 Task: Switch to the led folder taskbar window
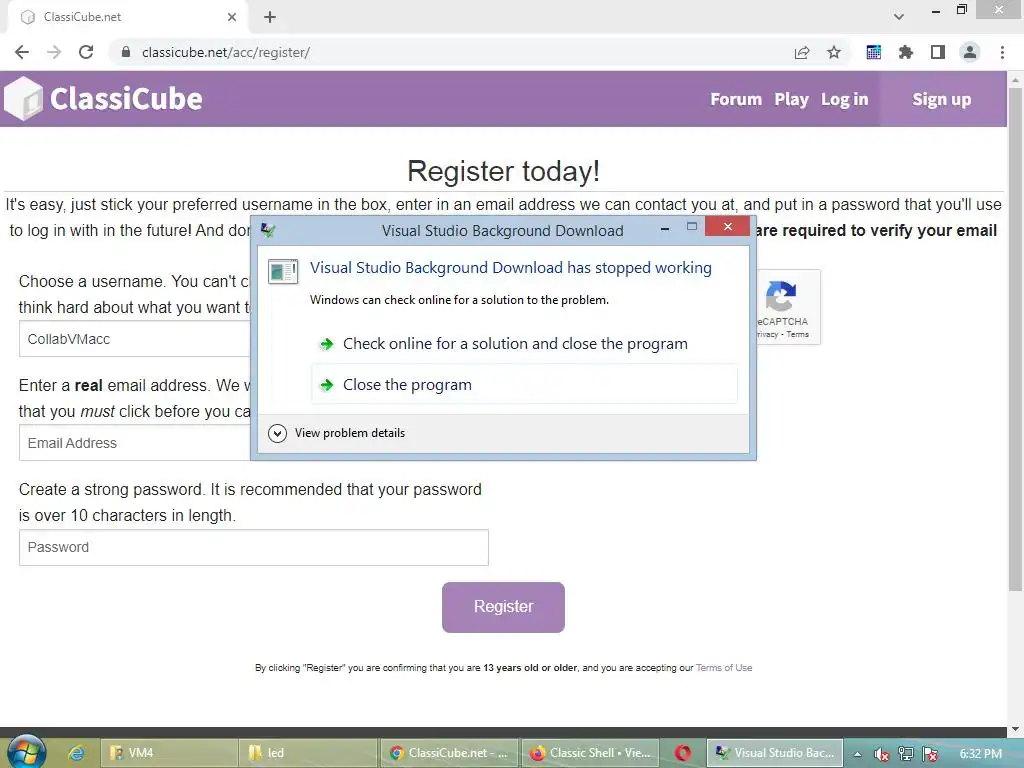tap(308, 753)
